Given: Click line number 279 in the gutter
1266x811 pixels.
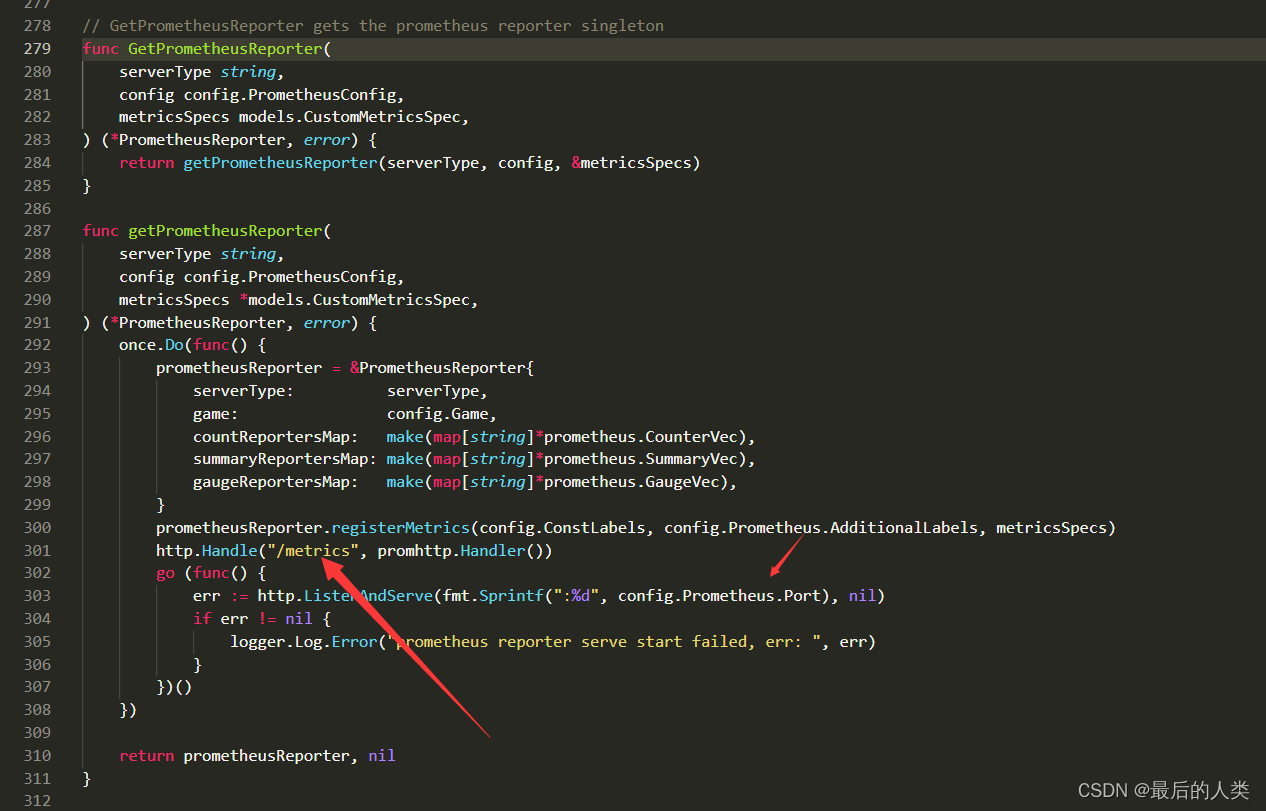Looking at the screenshot, I should click(37, 48).
